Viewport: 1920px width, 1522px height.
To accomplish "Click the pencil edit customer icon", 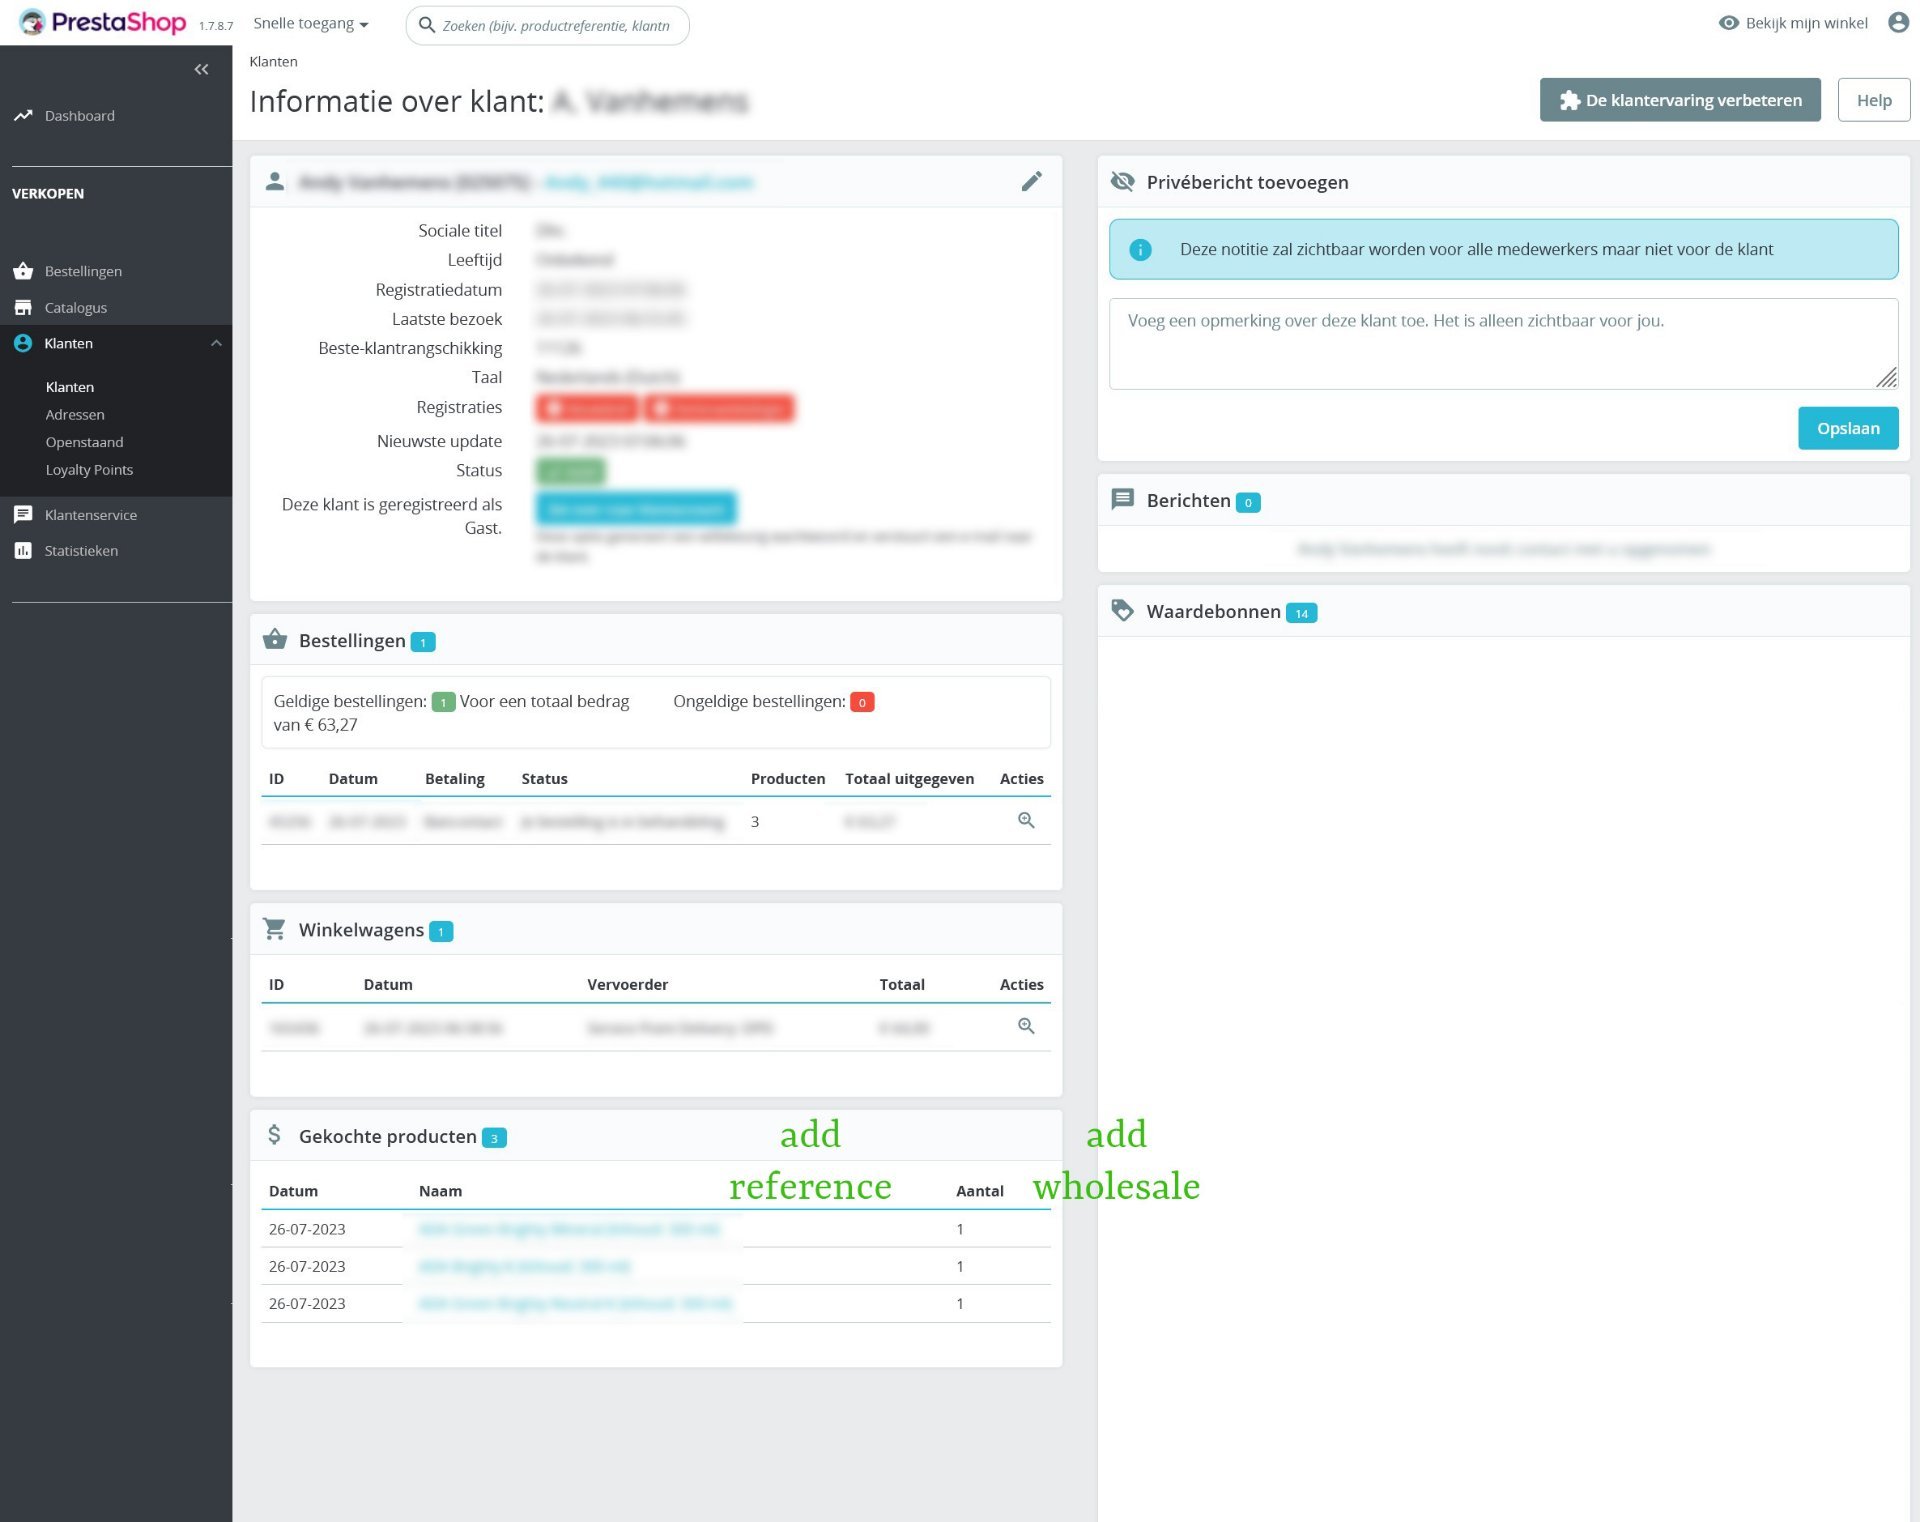I will (x=1031, y=181).
